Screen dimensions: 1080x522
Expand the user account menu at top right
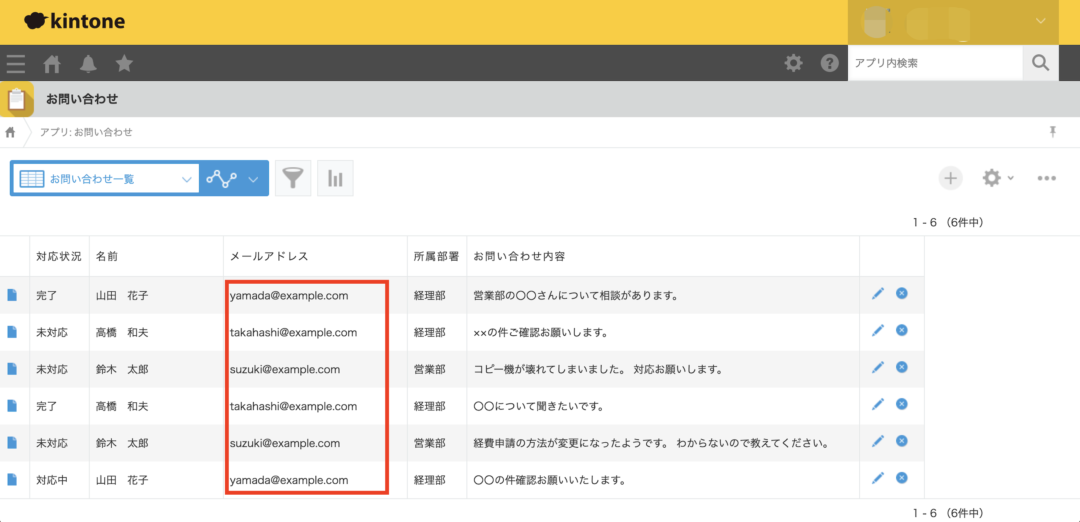point(1042,21)
